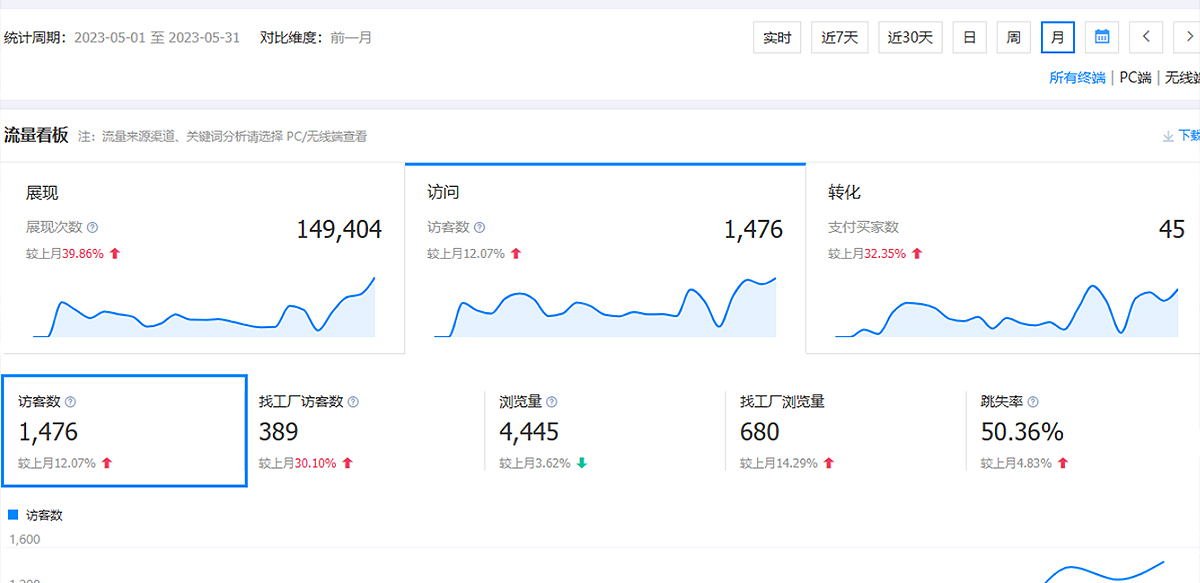This screenshot has width=1200, height=583.
Task: Click help icon next to 跳失率
Action: pyautogui.click(x=1033, y=402)
